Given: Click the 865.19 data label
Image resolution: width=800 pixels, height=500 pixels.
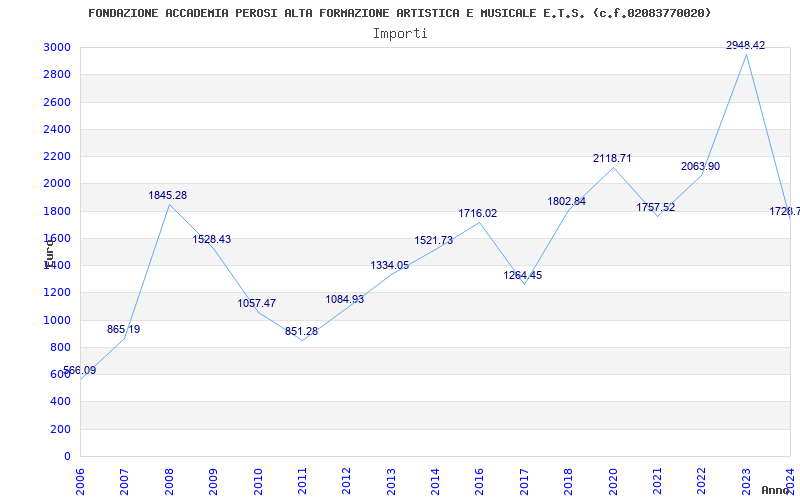Looking at the screenshot, I should coord(124,329).
